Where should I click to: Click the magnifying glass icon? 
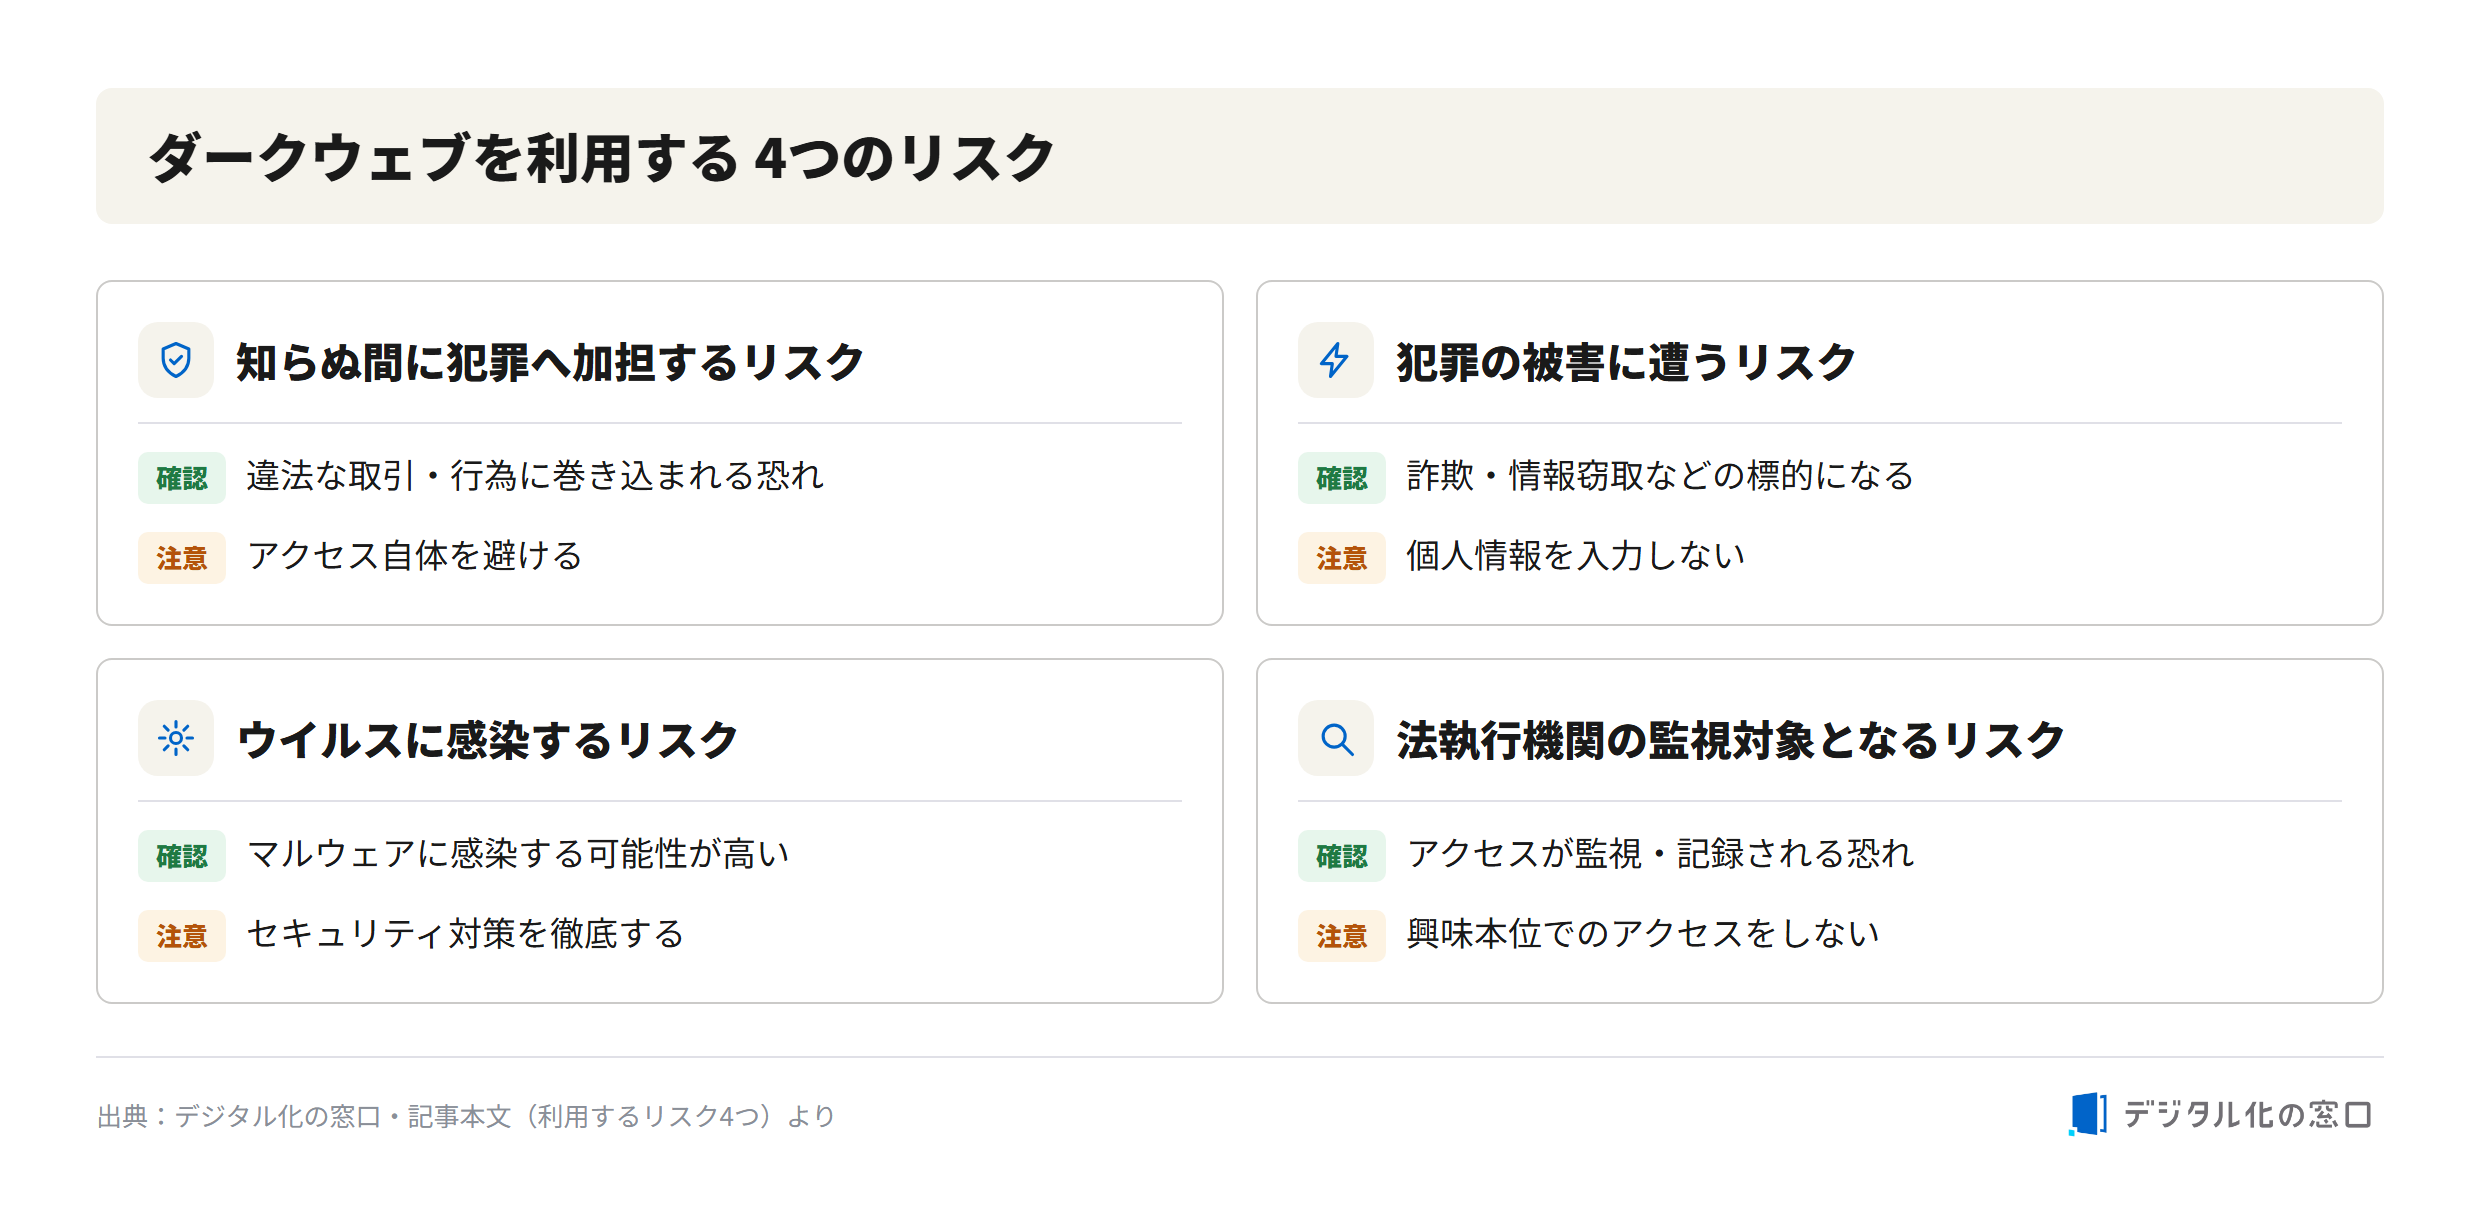click(1337, 740)
